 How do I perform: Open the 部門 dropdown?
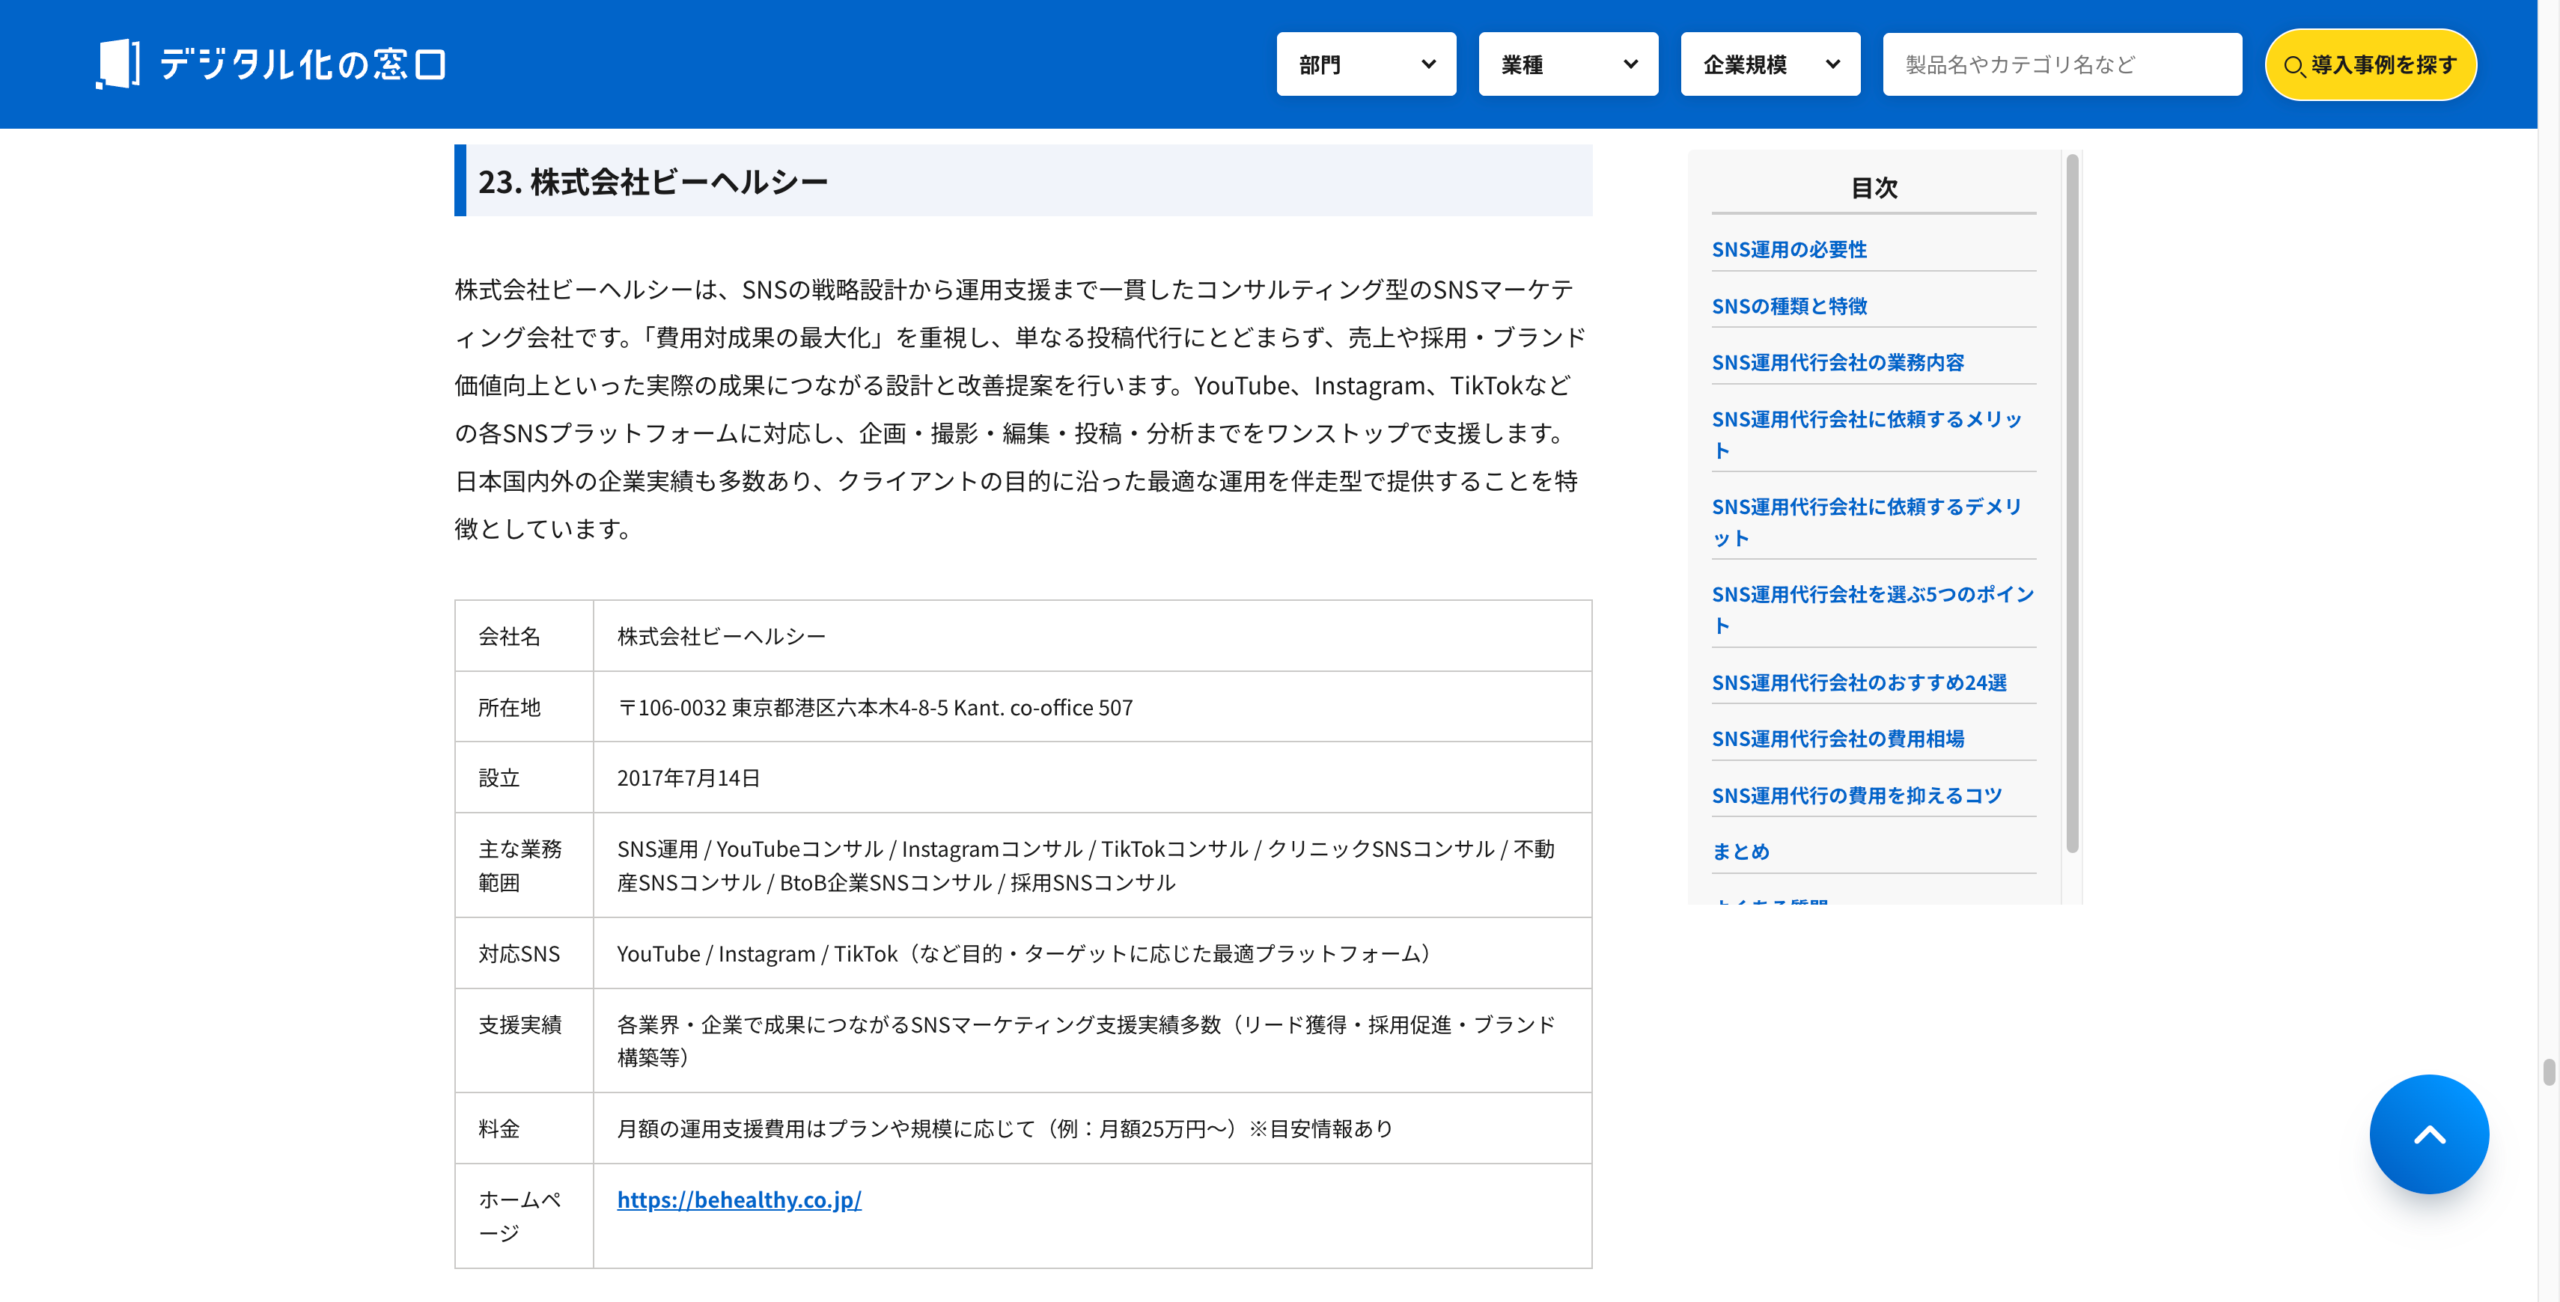click(x=1366, y=63)
